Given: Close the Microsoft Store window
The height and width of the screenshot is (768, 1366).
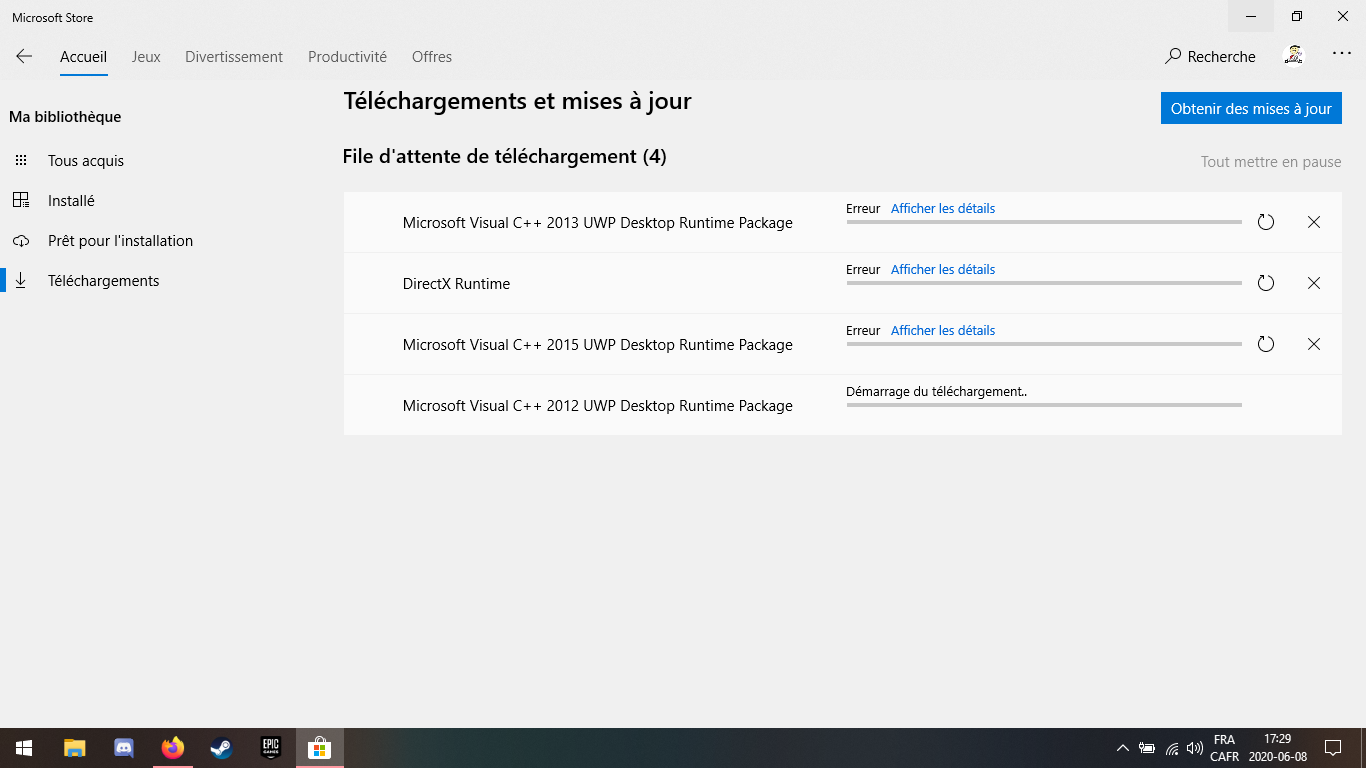Looking at the screenshot, I should click(x=1343, y=16).
